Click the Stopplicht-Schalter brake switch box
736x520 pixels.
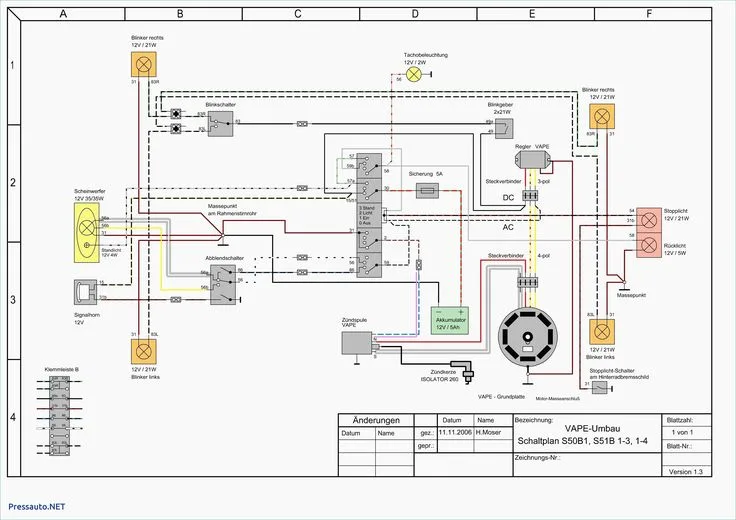(x=599, y=388)
